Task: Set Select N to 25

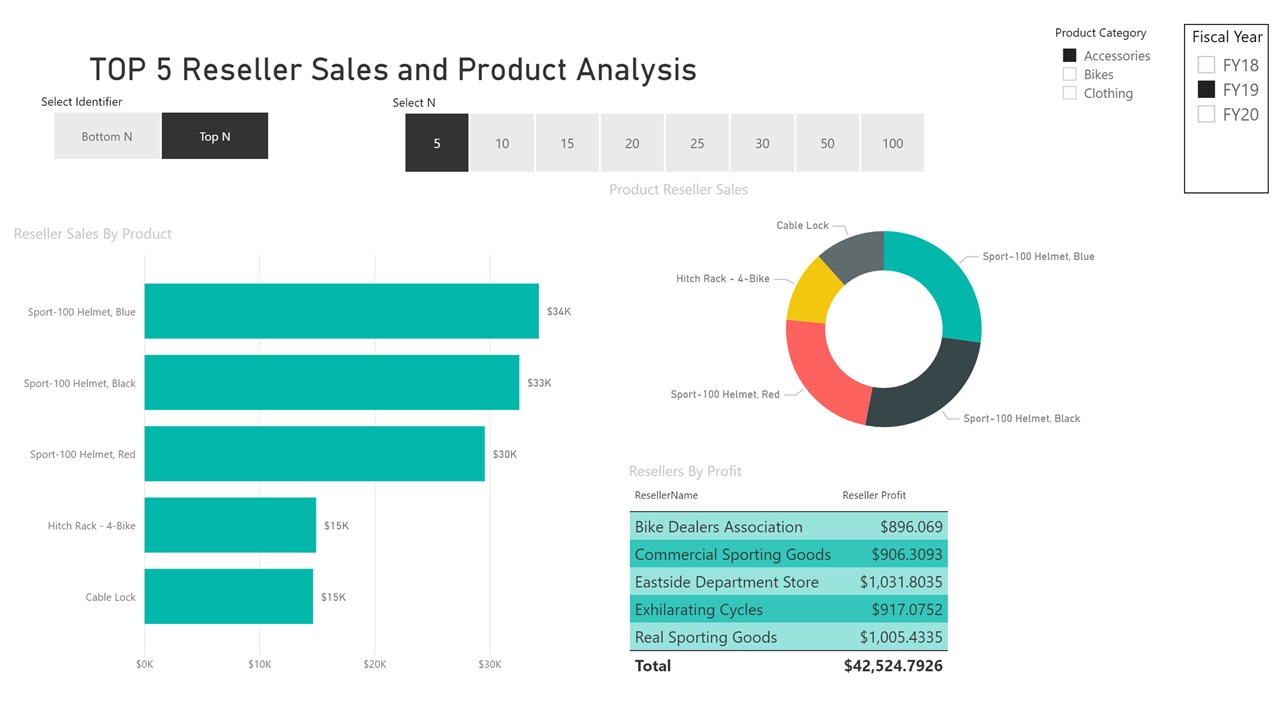Action: [x=697, y=143]
